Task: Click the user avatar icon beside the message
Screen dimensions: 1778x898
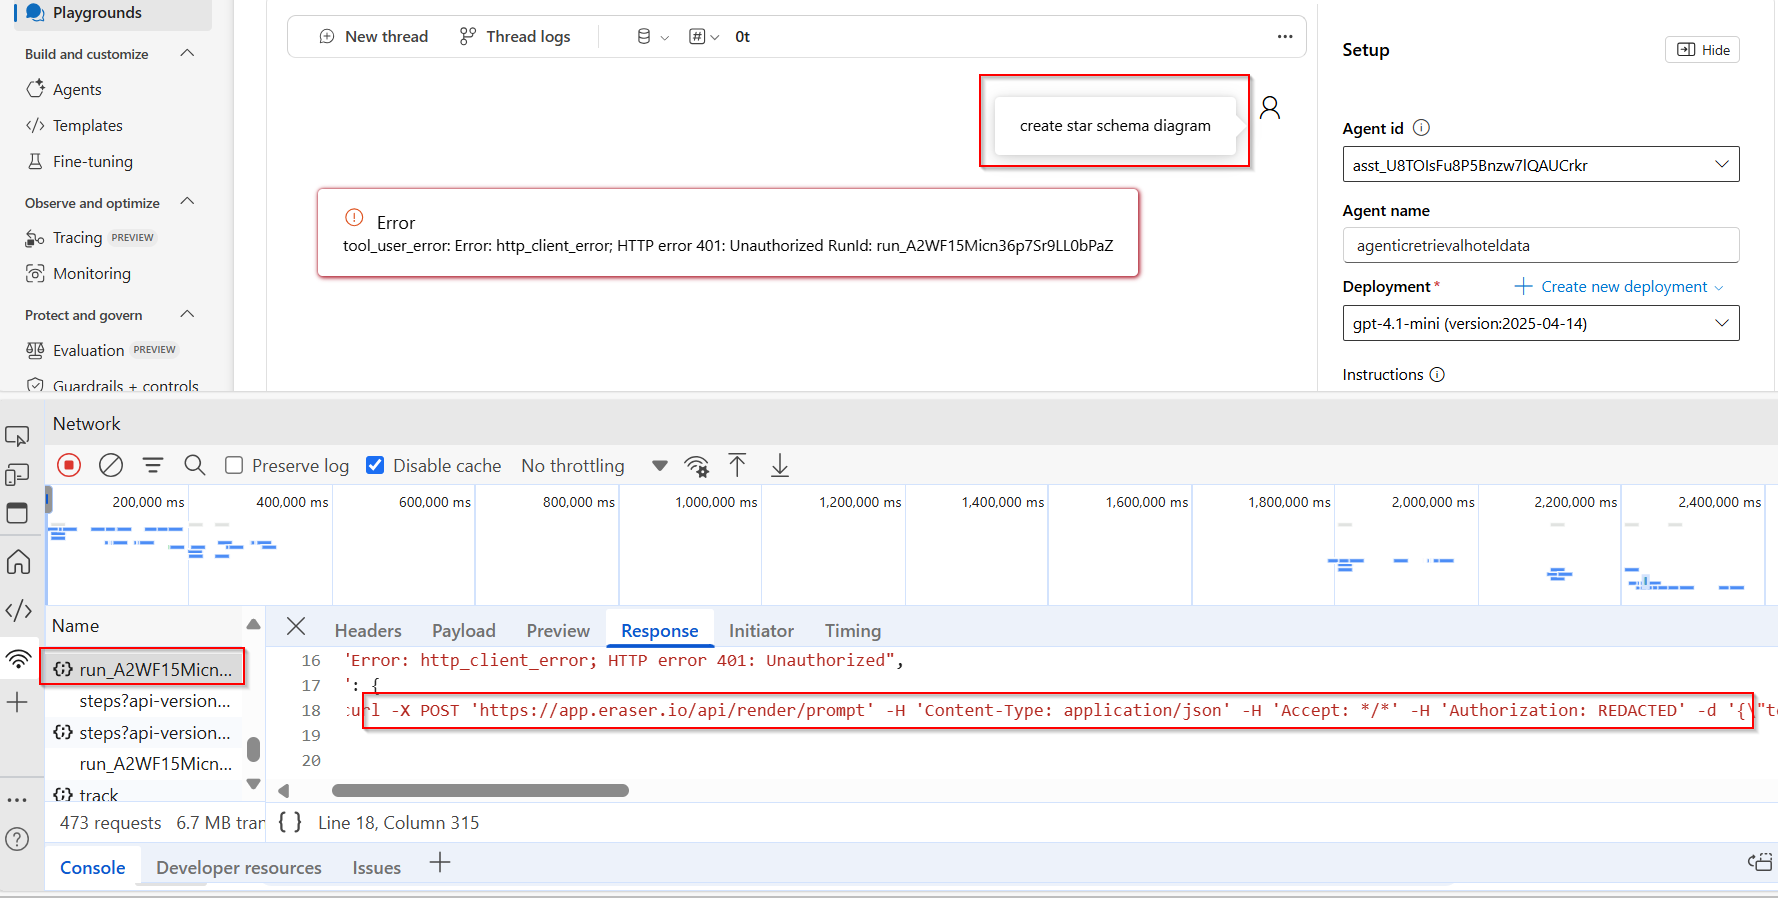Action: click(x=1270, y=107)
